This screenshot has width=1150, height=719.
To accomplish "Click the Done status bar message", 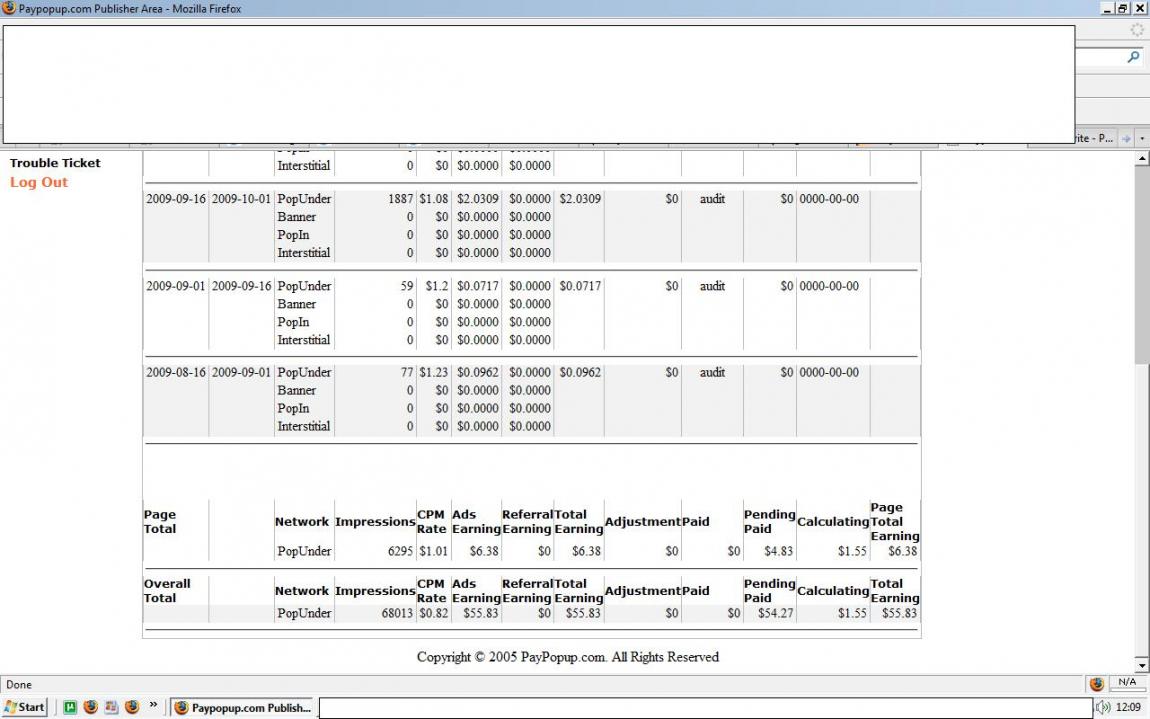I will pos(19,685).
